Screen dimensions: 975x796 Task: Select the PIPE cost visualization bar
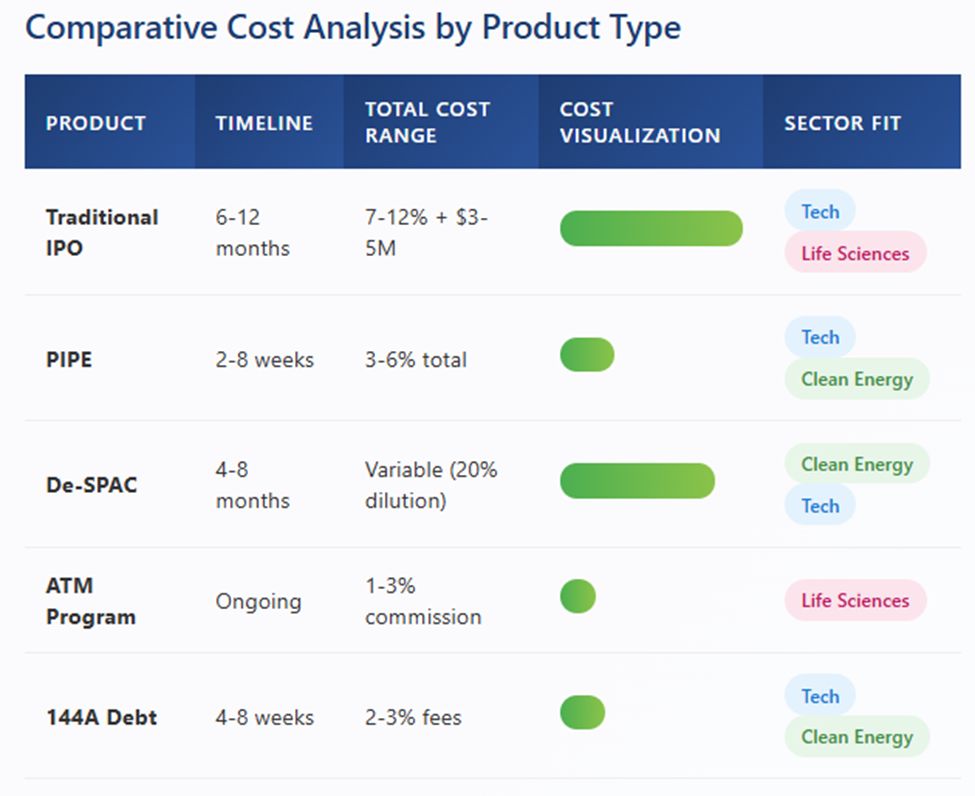point(587,354)
